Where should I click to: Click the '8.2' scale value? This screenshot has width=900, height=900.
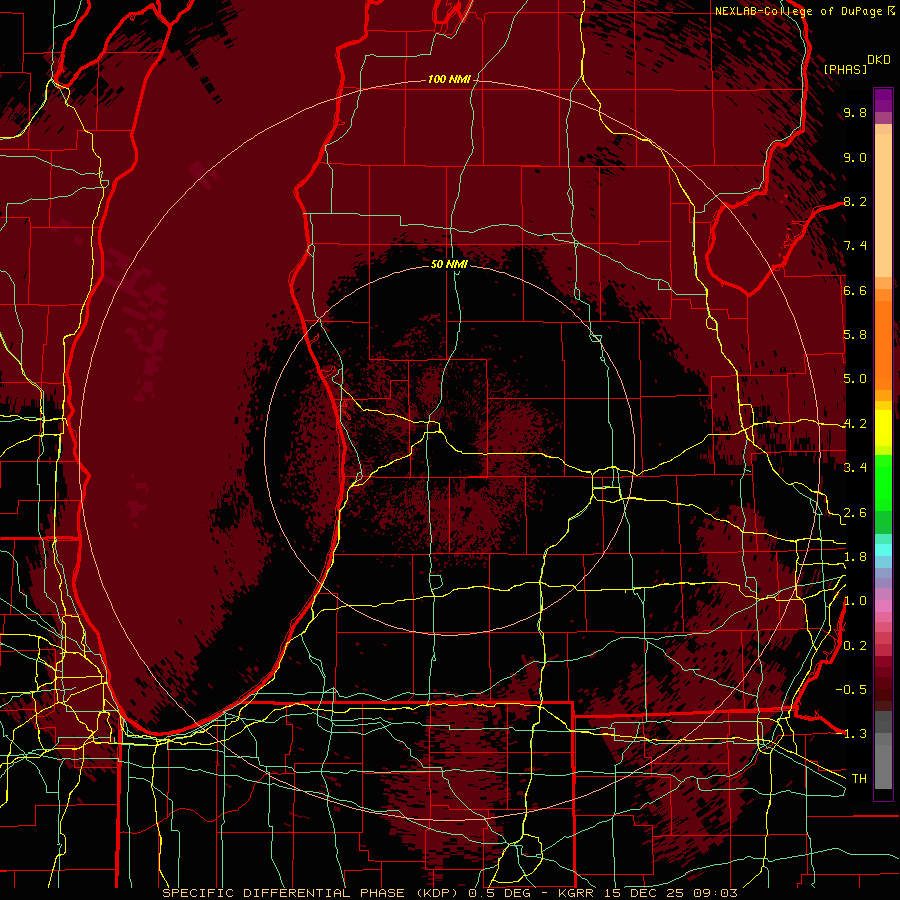855,201
